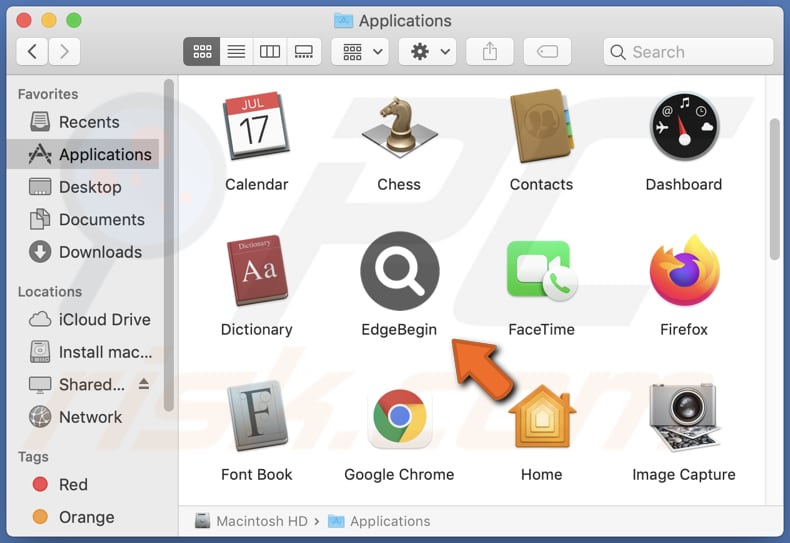The height and width of the screenshot is (543, 790).
Task: Open Recents in the sidebar
Action: coord(83,122)
